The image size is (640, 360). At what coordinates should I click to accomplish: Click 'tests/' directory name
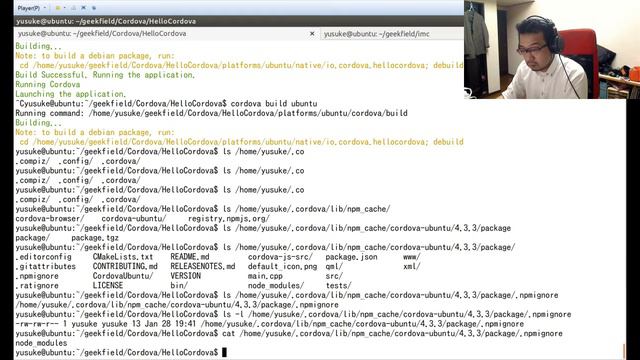tap(338, 286)
